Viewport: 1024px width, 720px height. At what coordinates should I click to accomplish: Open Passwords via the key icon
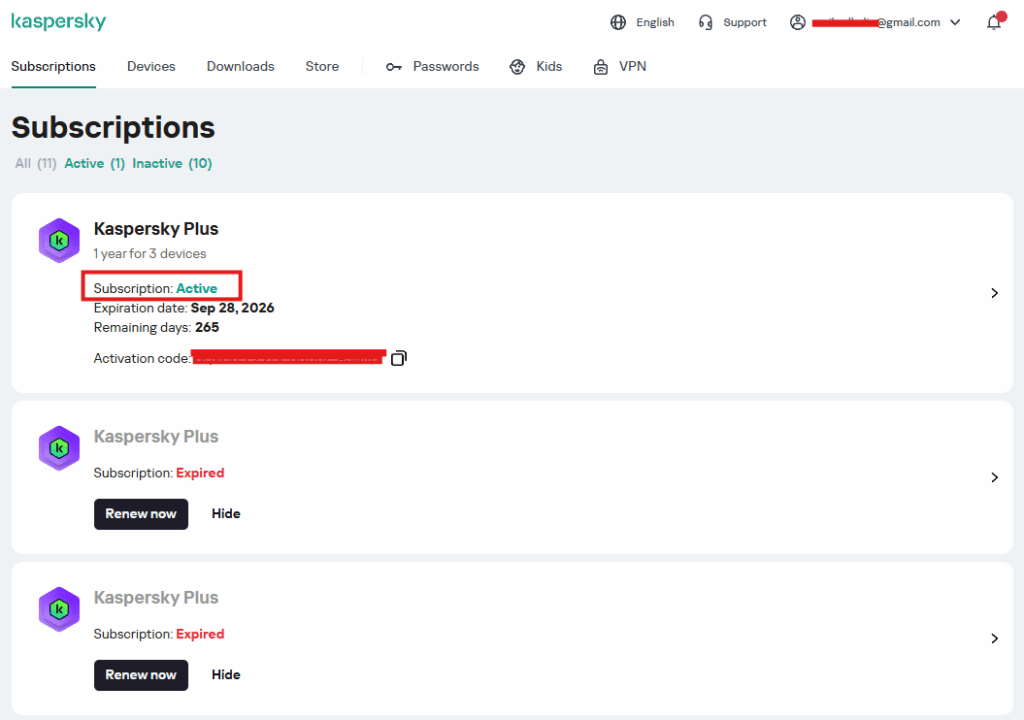pyautogui.click(x=394, y=67)
